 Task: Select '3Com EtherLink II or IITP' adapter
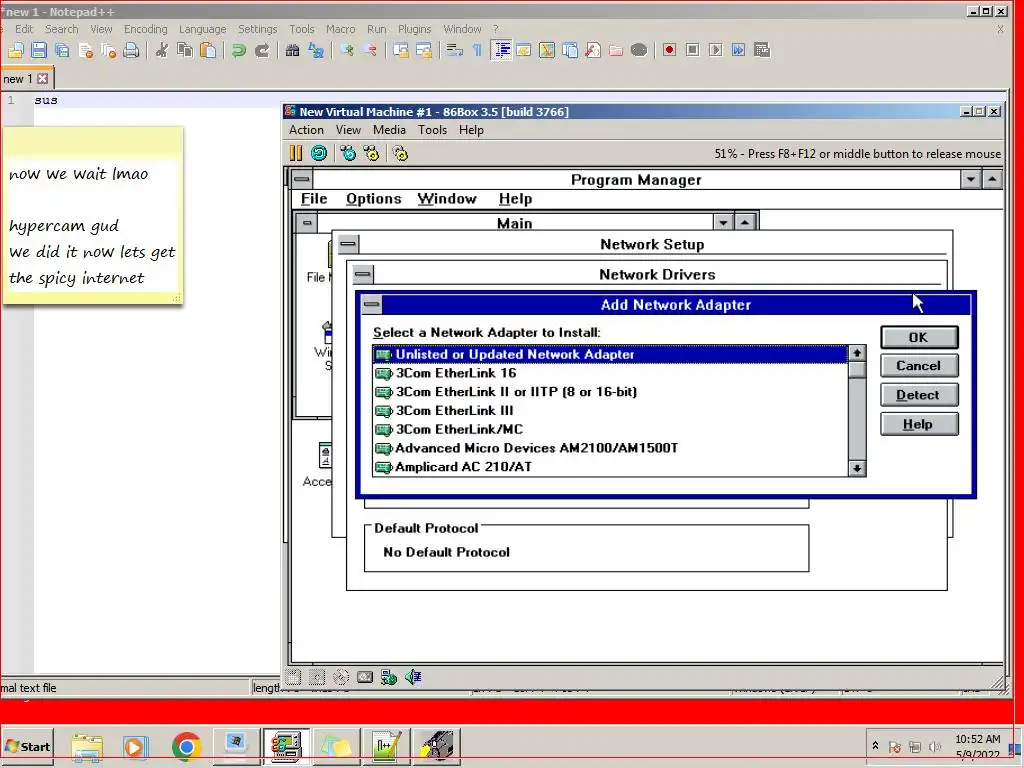[610, 392]
